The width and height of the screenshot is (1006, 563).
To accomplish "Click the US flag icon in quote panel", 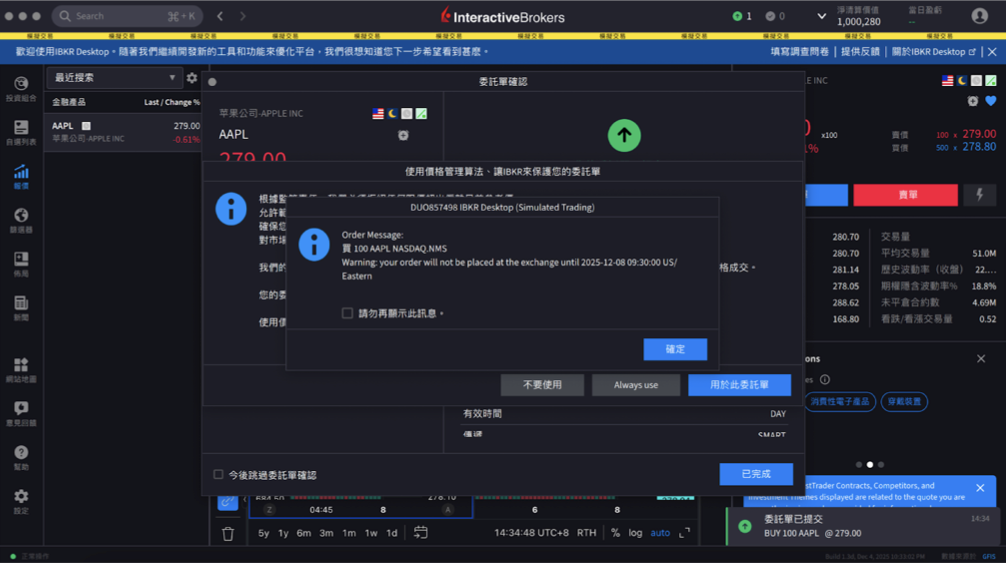I will [947, 81].
